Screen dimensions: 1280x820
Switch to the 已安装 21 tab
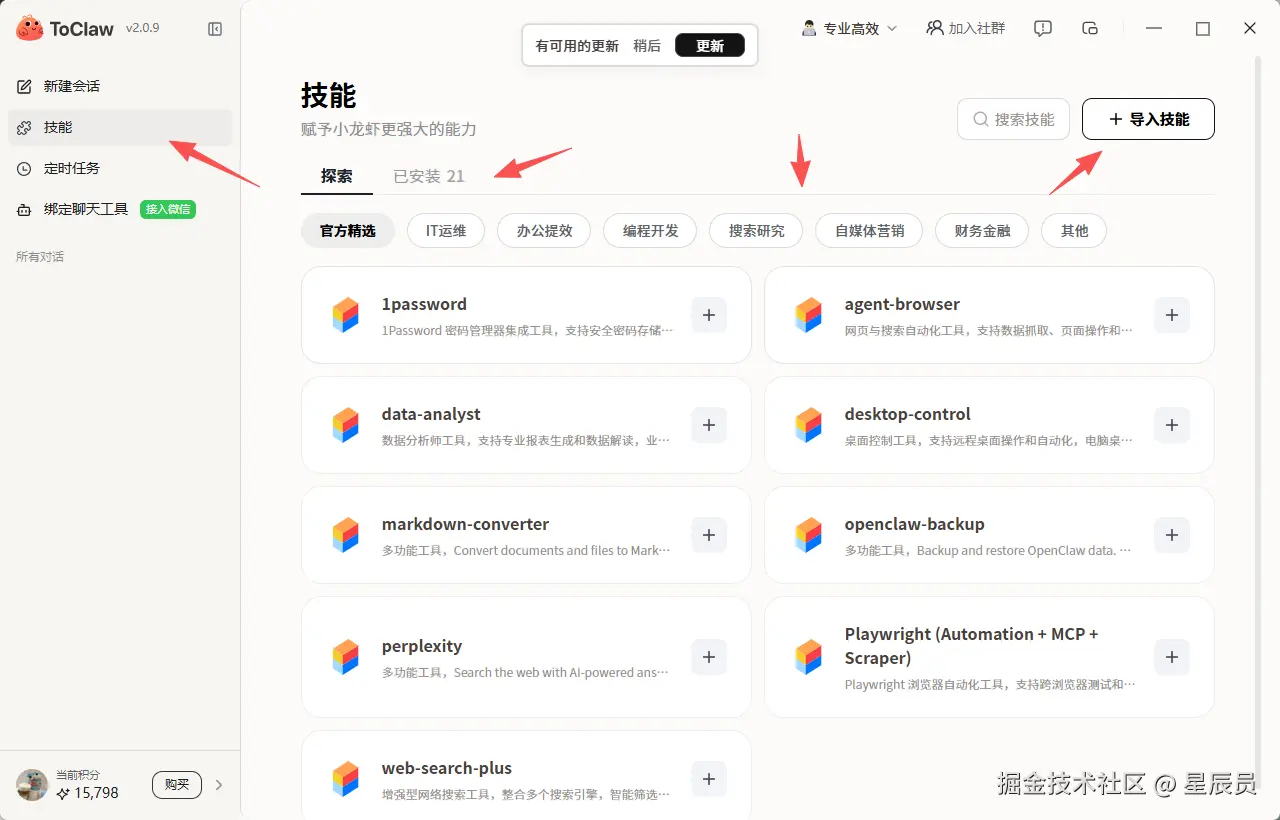[x=429, y=176]
